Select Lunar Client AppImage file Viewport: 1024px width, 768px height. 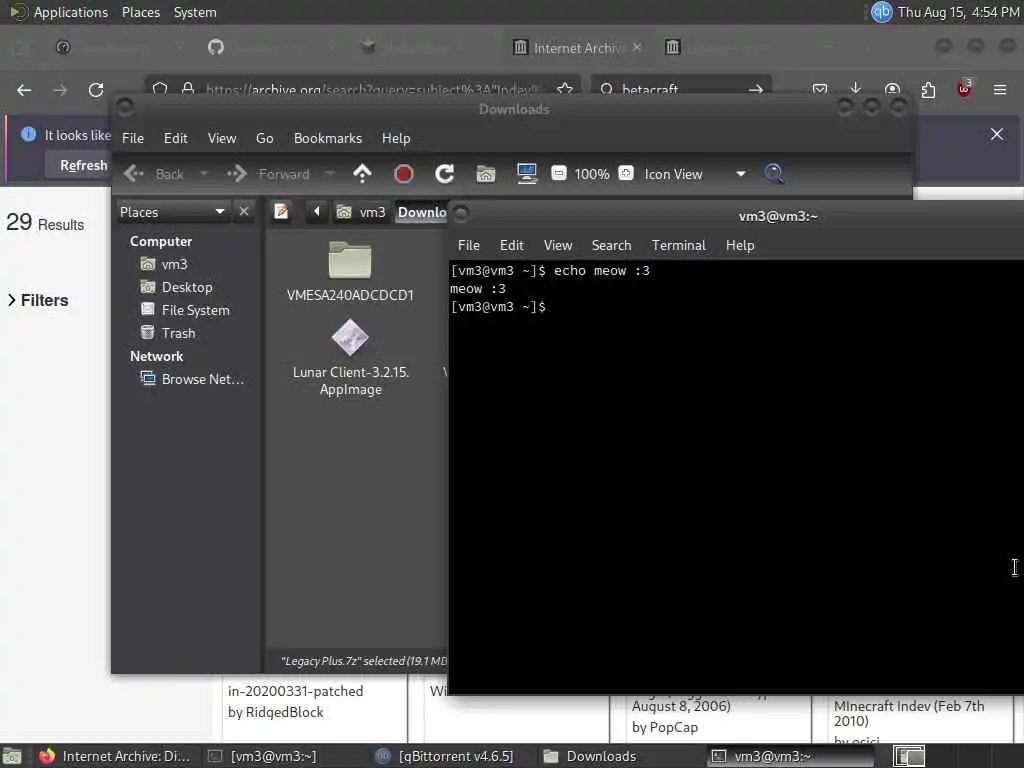pos(351,358)
